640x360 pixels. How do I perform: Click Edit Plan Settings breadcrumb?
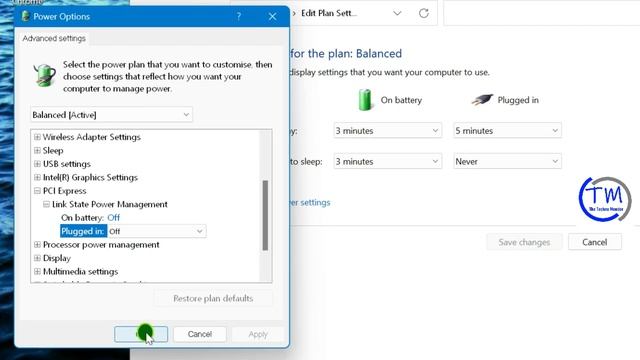[329, 13]
